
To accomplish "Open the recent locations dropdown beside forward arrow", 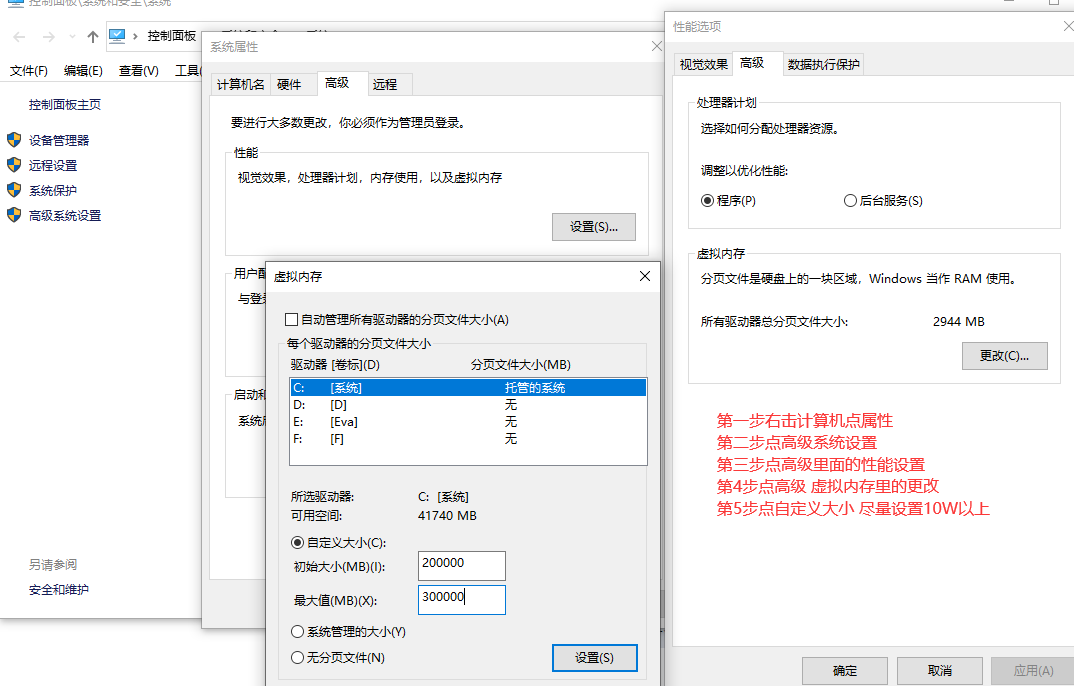I will pos(71,36).
